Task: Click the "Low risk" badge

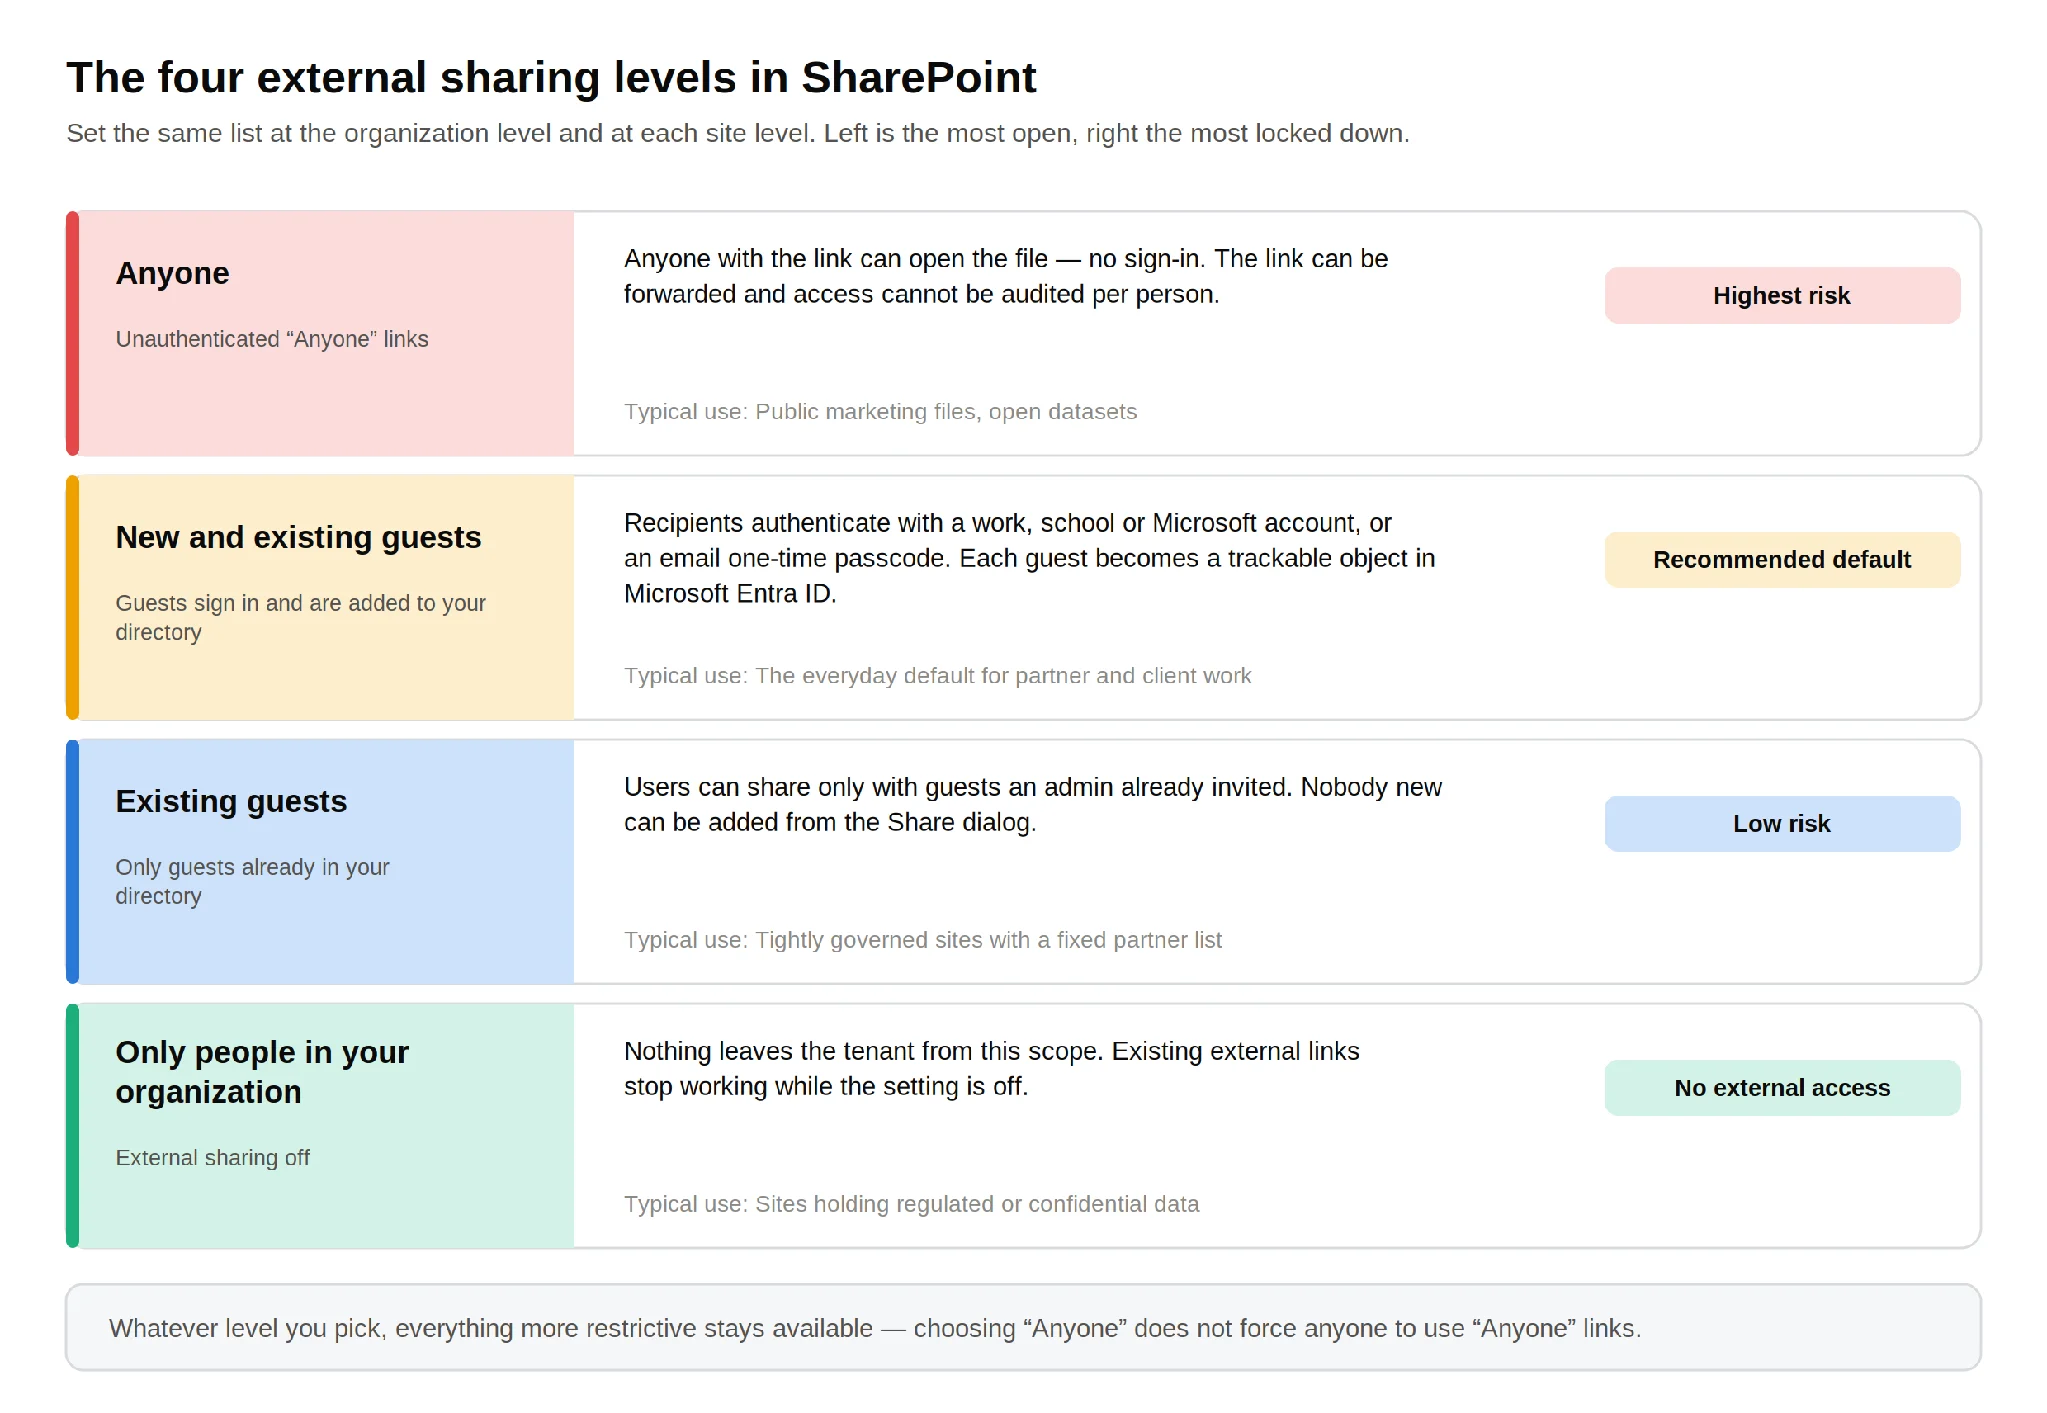Action: point(1782,823)
